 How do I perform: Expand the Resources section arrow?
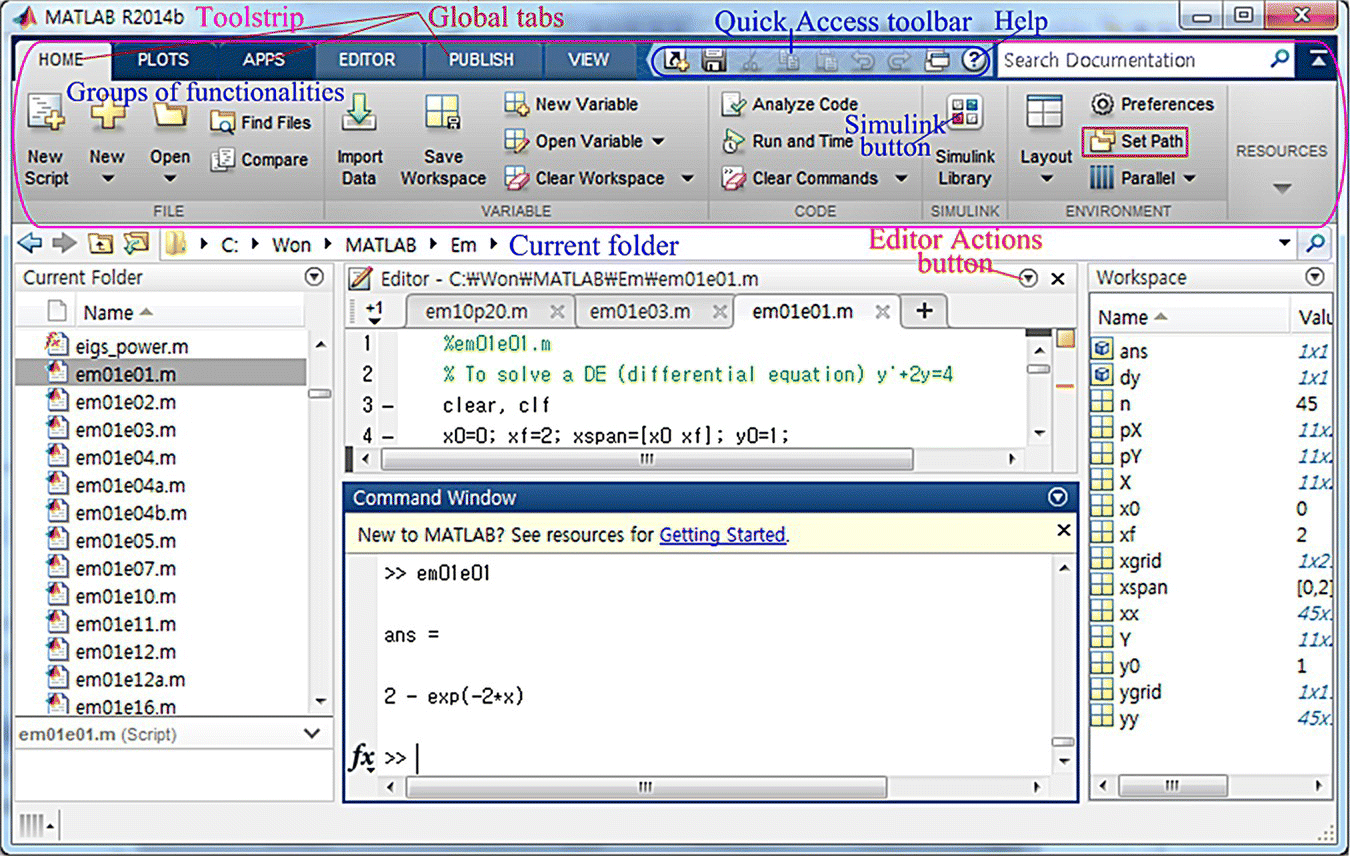click(x=1282, y=188)
